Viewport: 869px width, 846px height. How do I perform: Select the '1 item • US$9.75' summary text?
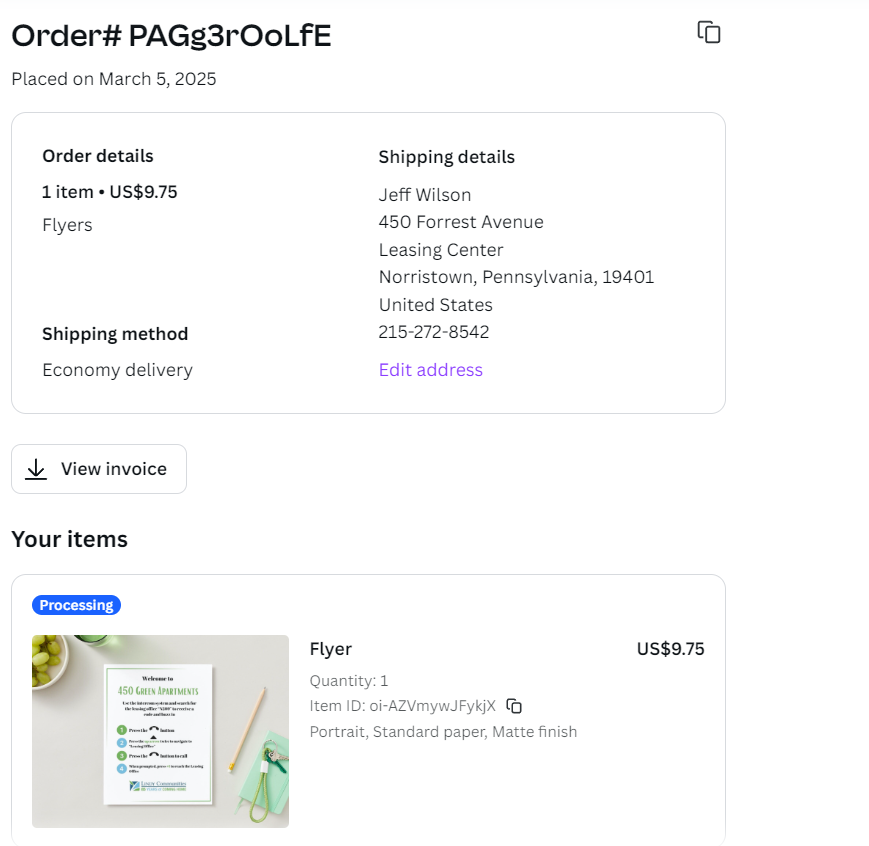click(x=110, y=192)
